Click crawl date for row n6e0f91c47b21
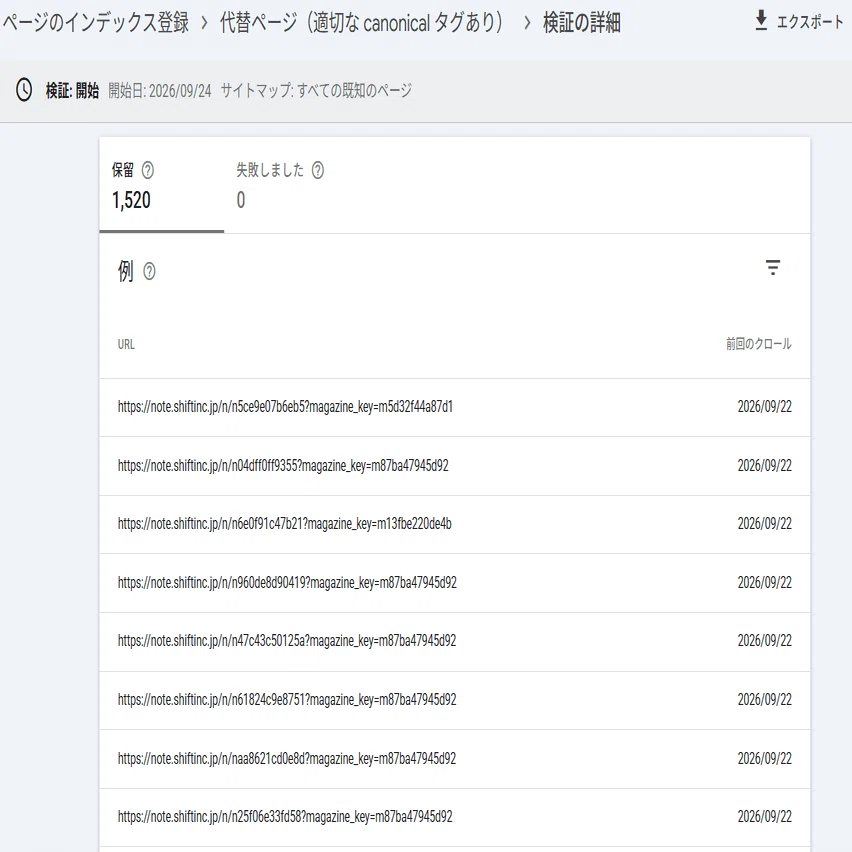Viewport: 852px width, 852px height. point(765,524)
